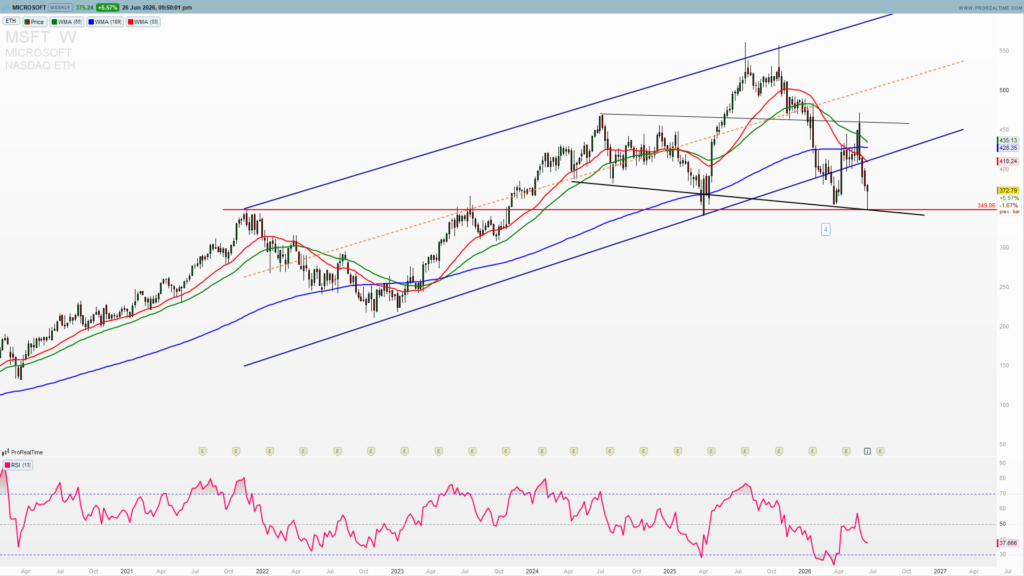Click the 37.666 RSI value label
The height and width of the screenshot is (576, 1024).
tap(1008, 543)
